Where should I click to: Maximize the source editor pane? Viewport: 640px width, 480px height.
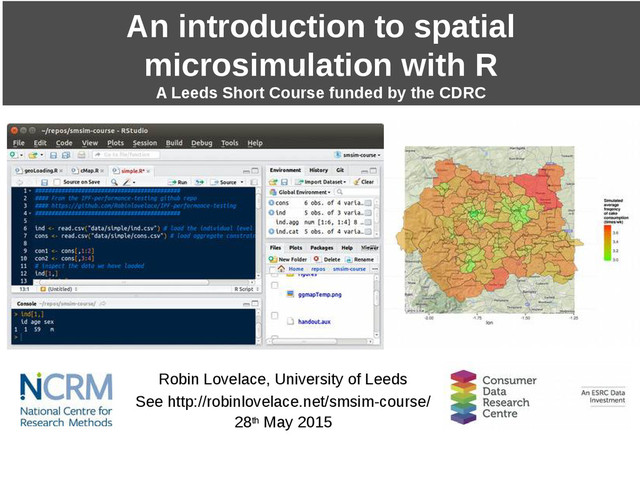tap(255, 171)
